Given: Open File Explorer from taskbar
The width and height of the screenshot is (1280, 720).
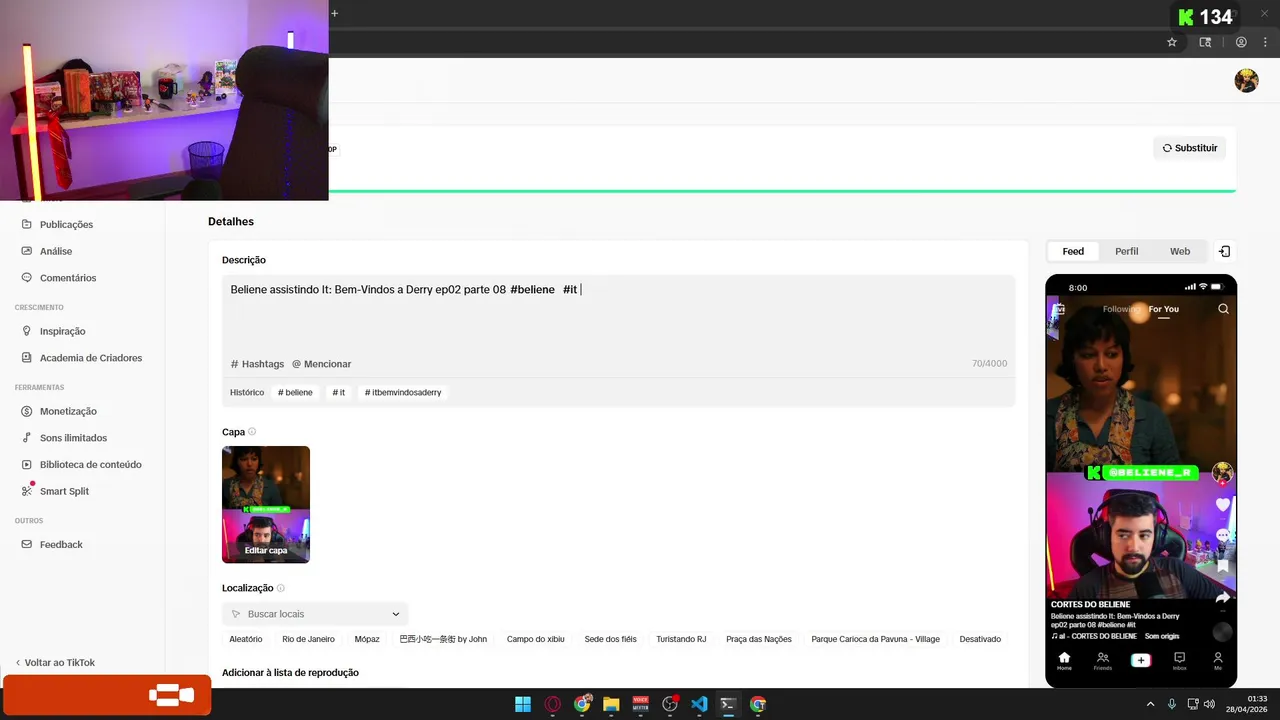Looking at the screenshot, I should [x=611, y=704].
